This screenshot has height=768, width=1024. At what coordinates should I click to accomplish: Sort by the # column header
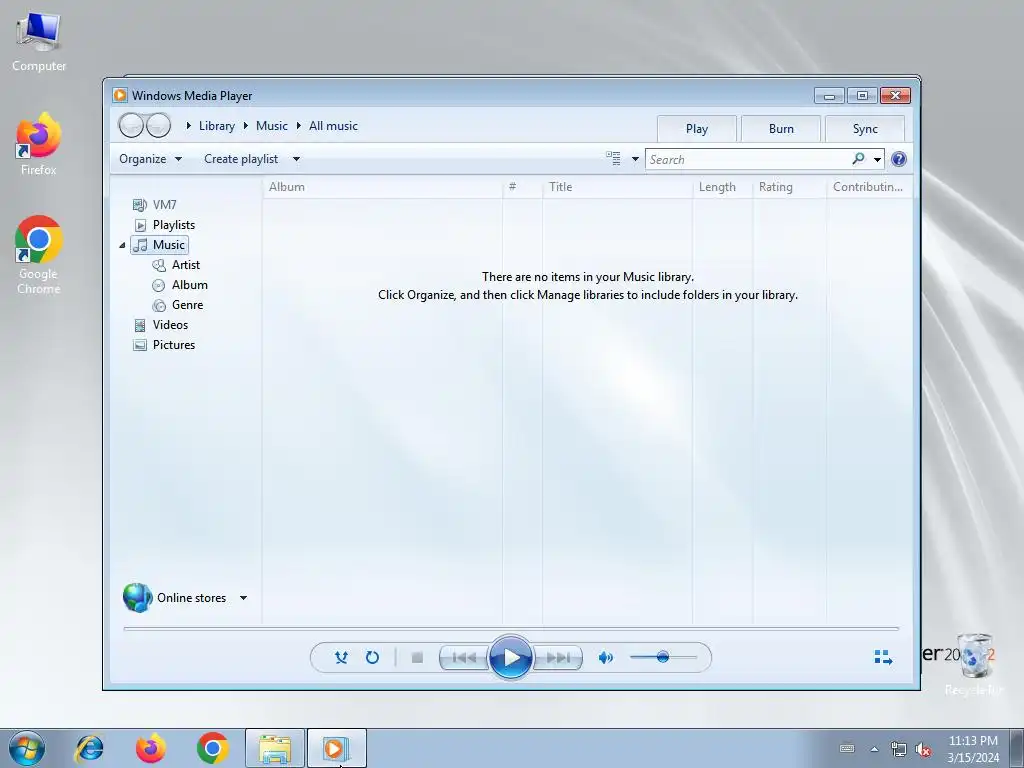click(522, 187)
